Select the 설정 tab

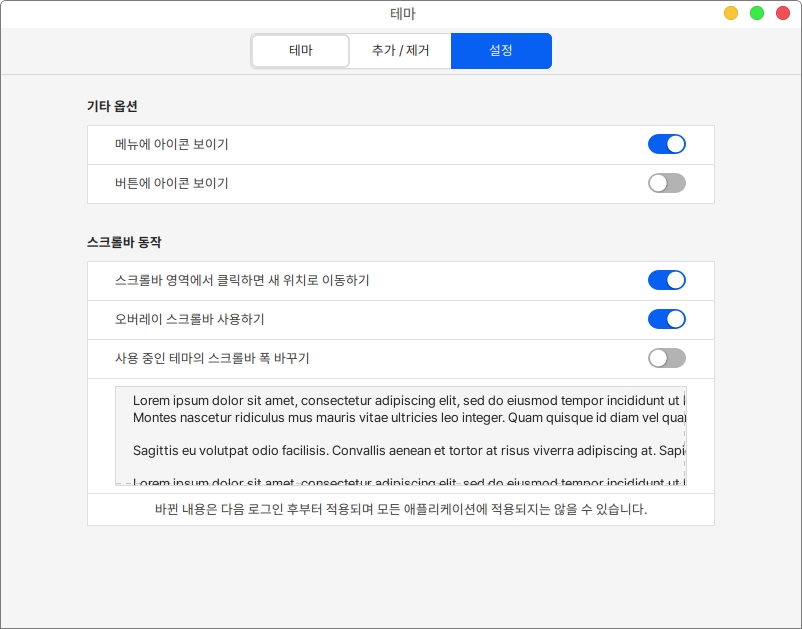coord(501,51)
